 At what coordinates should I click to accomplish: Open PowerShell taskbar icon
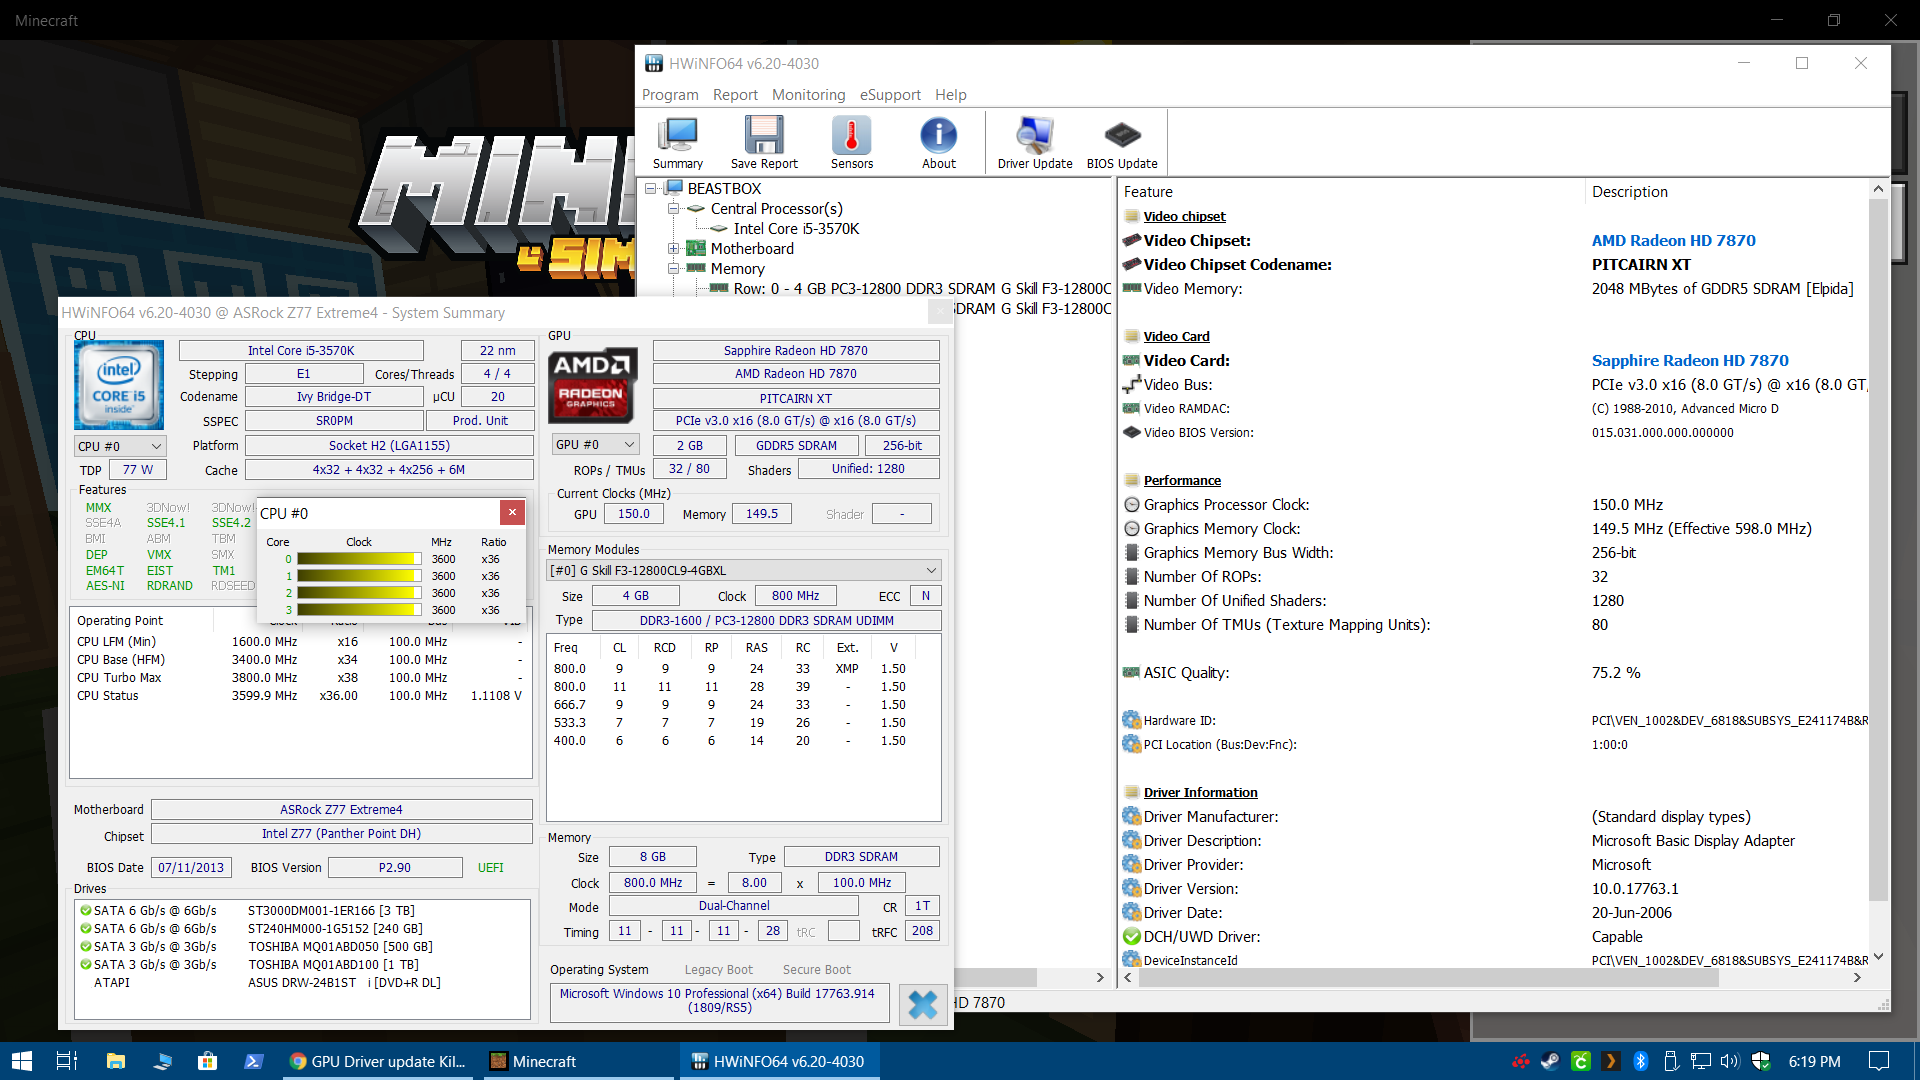point(253,1061)
